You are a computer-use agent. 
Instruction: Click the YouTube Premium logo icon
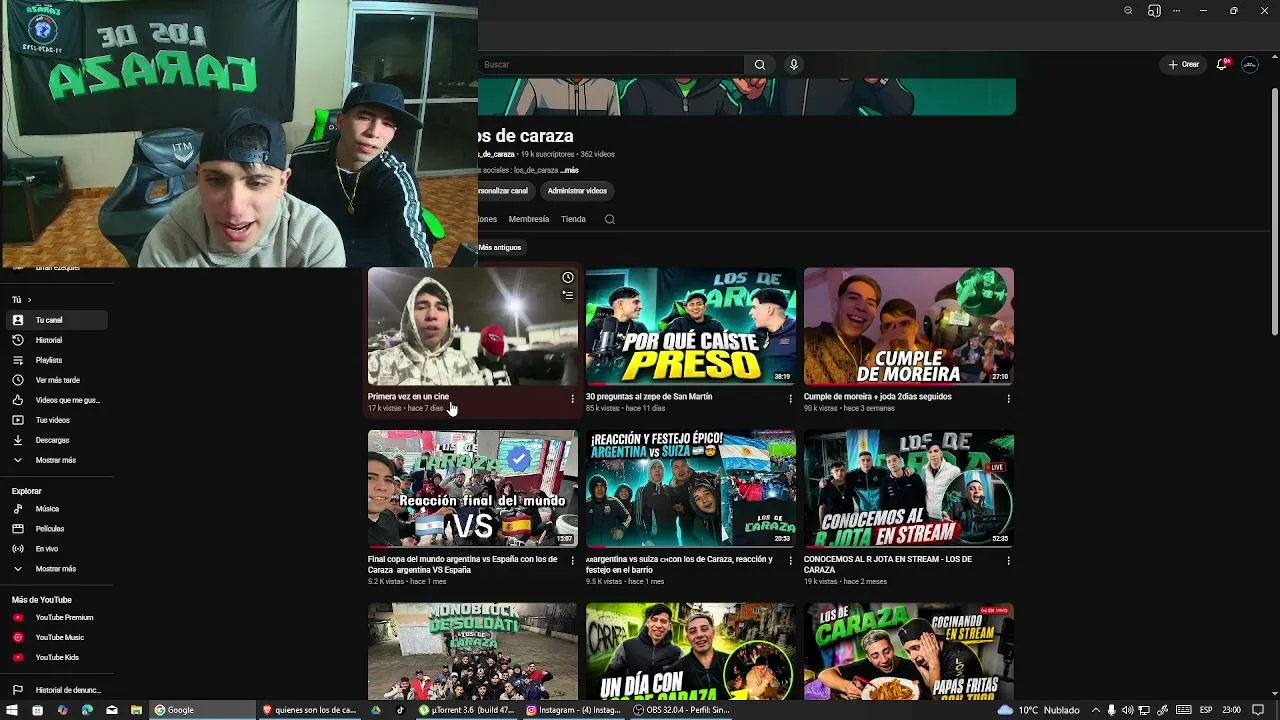click(x=17, y=618)
